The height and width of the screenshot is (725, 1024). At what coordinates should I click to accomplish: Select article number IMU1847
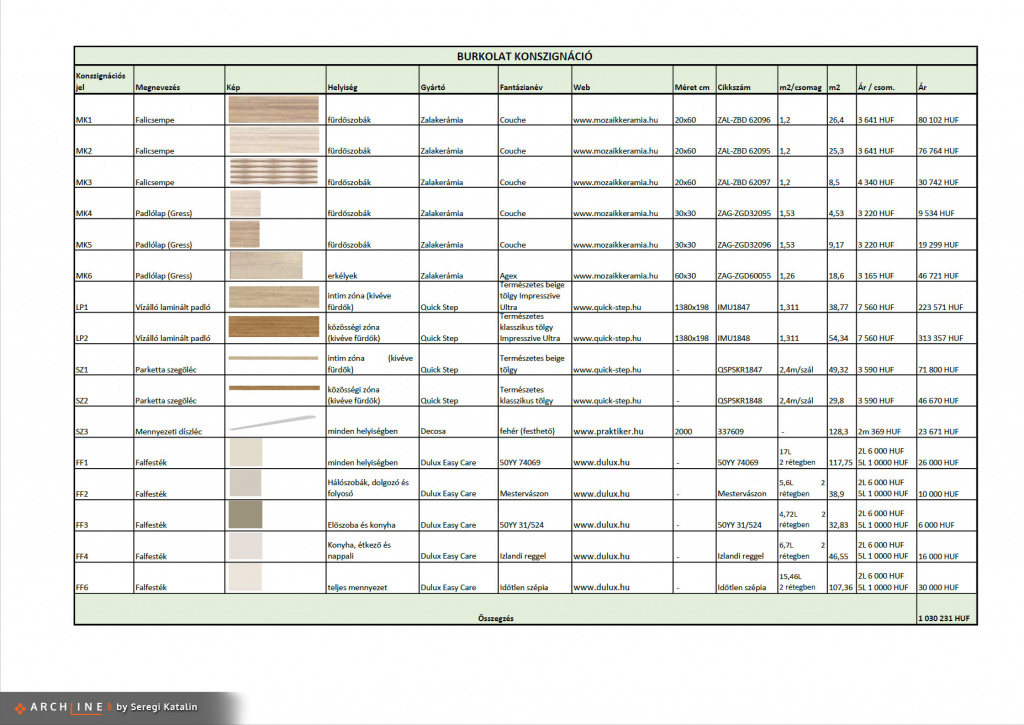[x=733, y=307]
